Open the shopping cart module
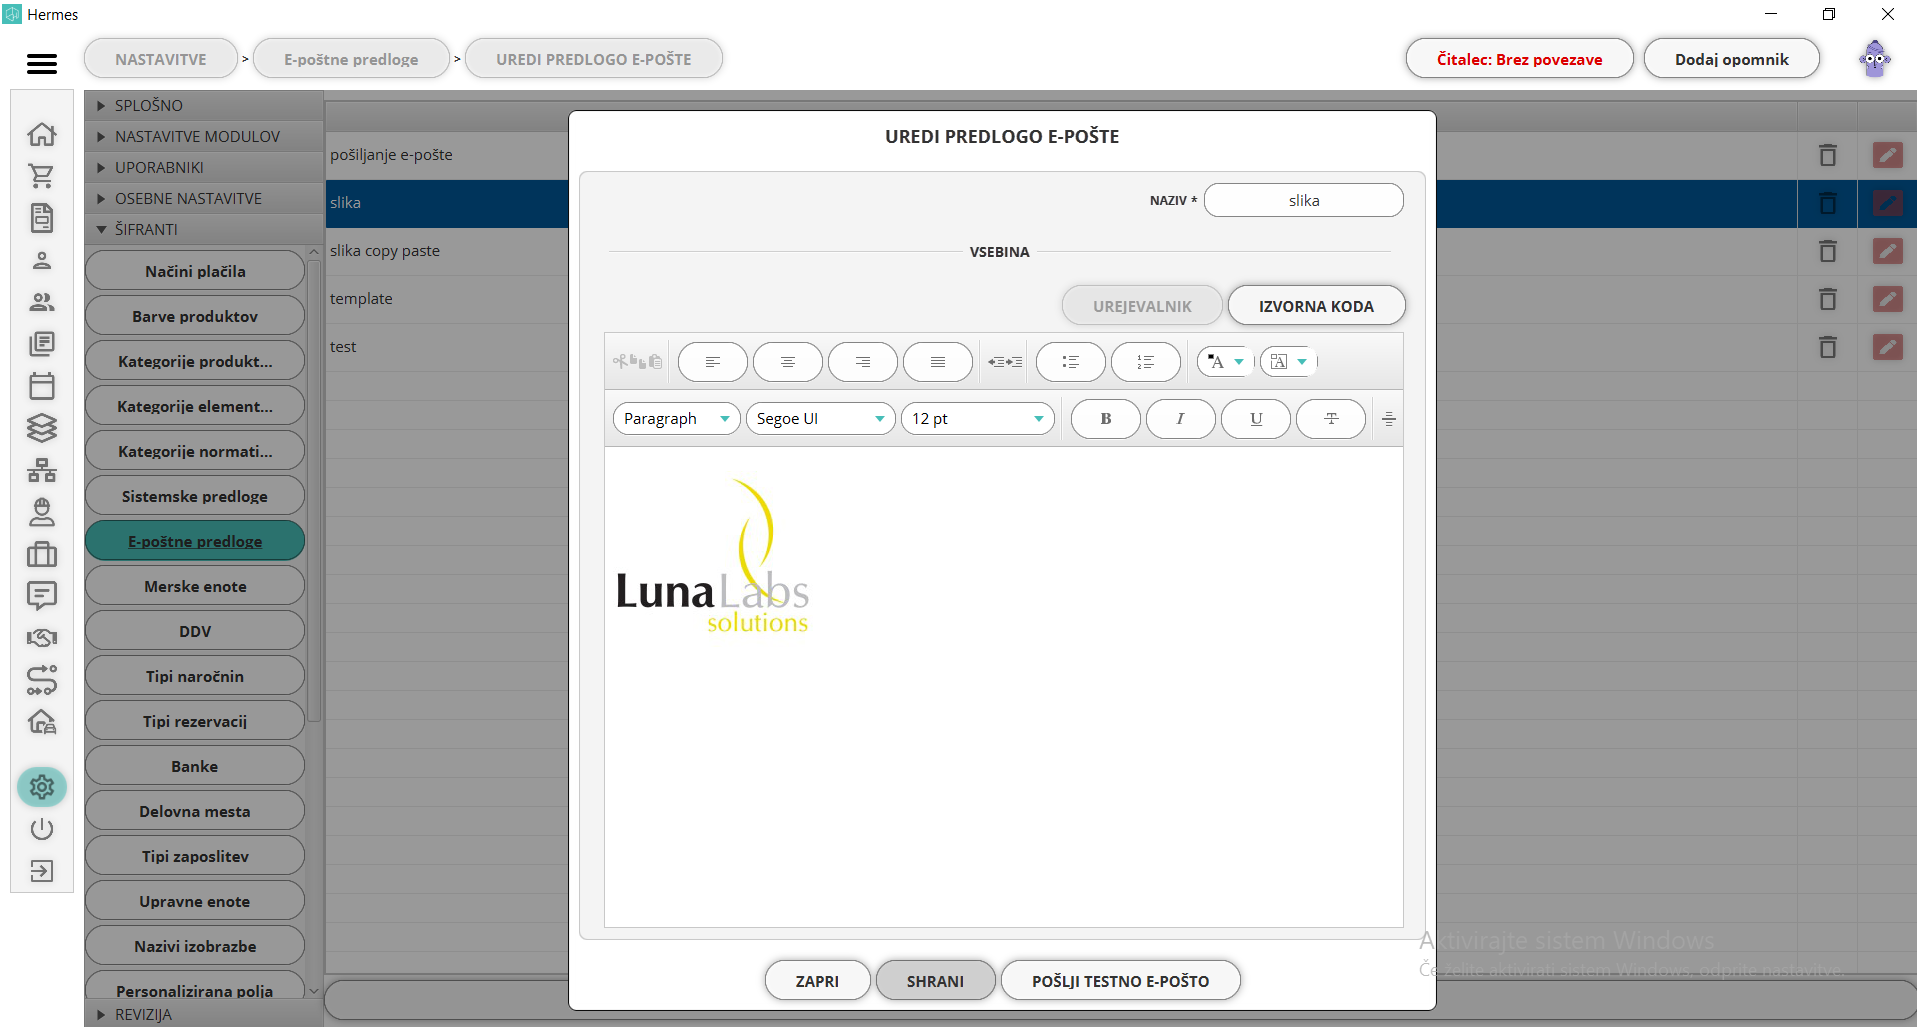This screenshot has height=1027, width=1917. pyautogui.click(x=41, y=176)
